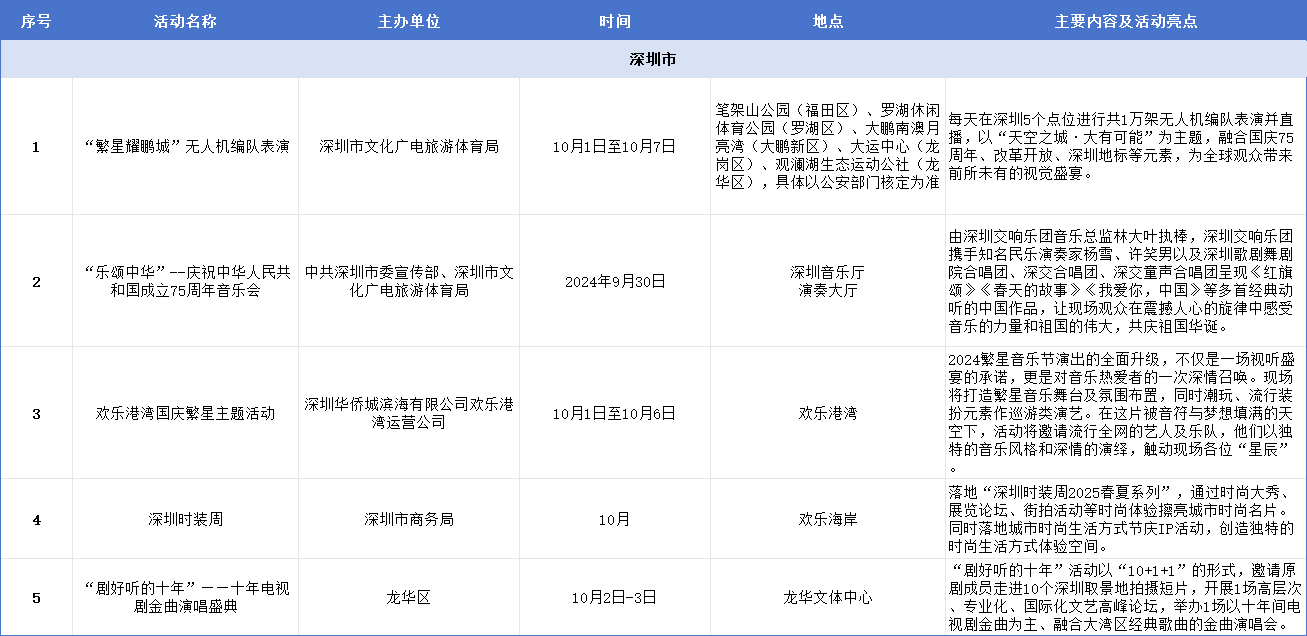Click the 深圳音乐厅 演奏大厅 venue cell
Screen dimensions: 1307x636
click(x=827, y=281)
